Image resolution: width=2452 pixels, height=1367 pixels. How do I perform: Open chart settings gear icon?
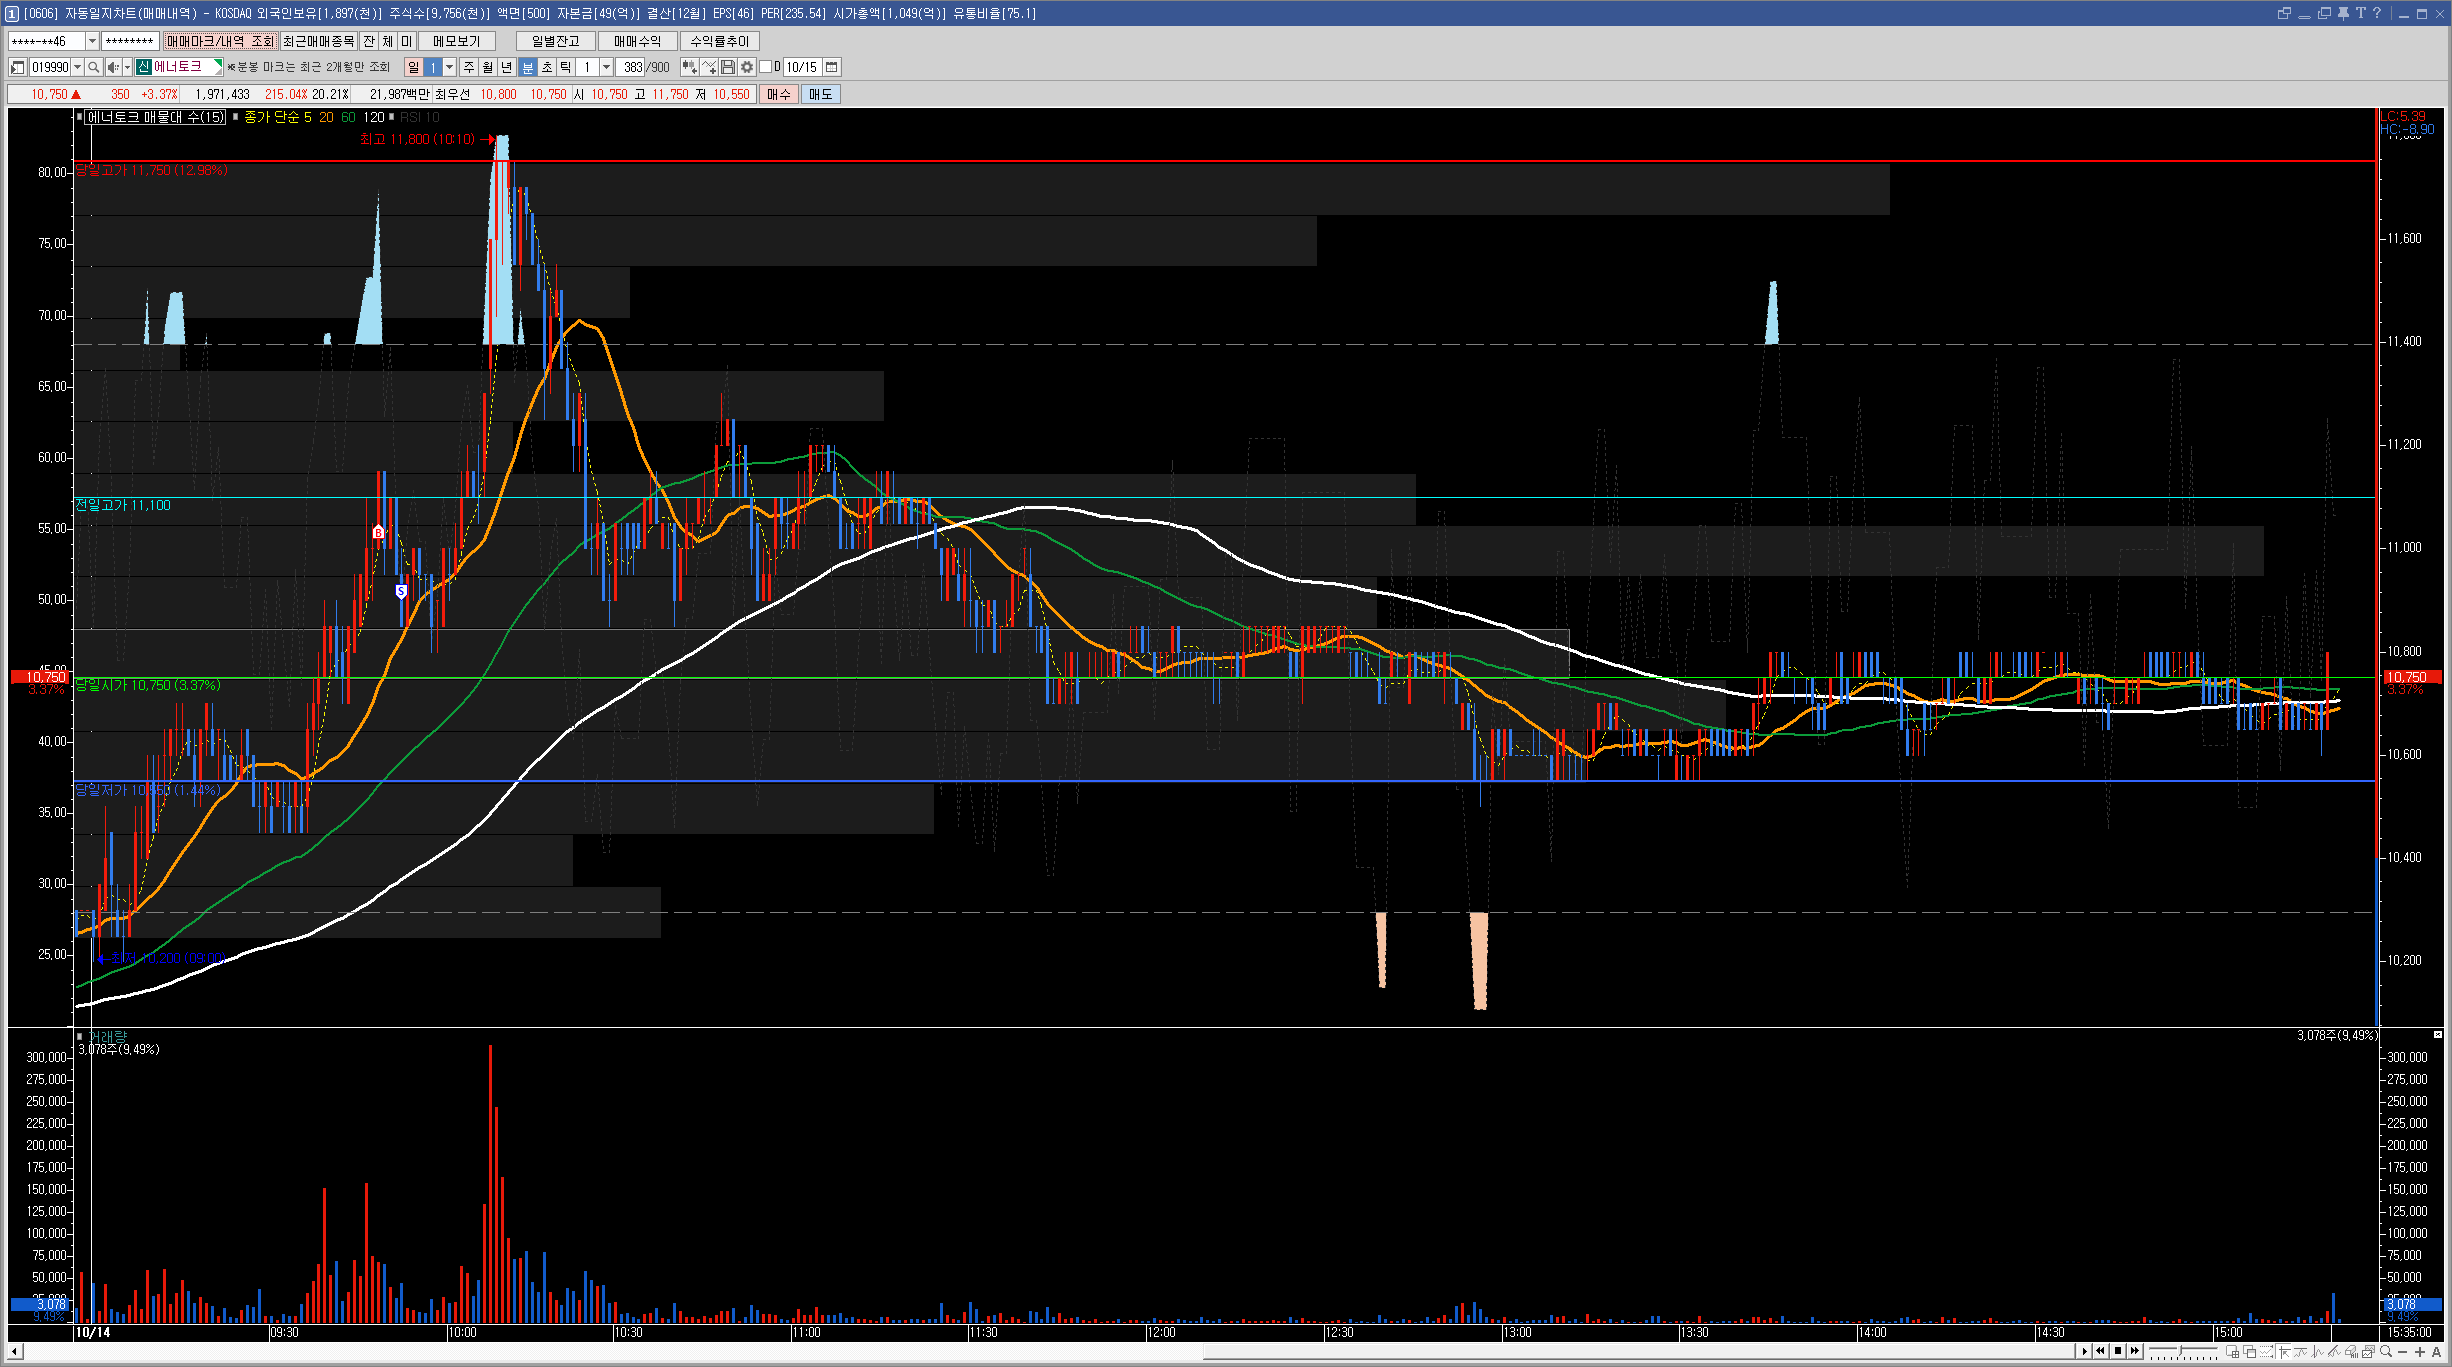point(747,67)
